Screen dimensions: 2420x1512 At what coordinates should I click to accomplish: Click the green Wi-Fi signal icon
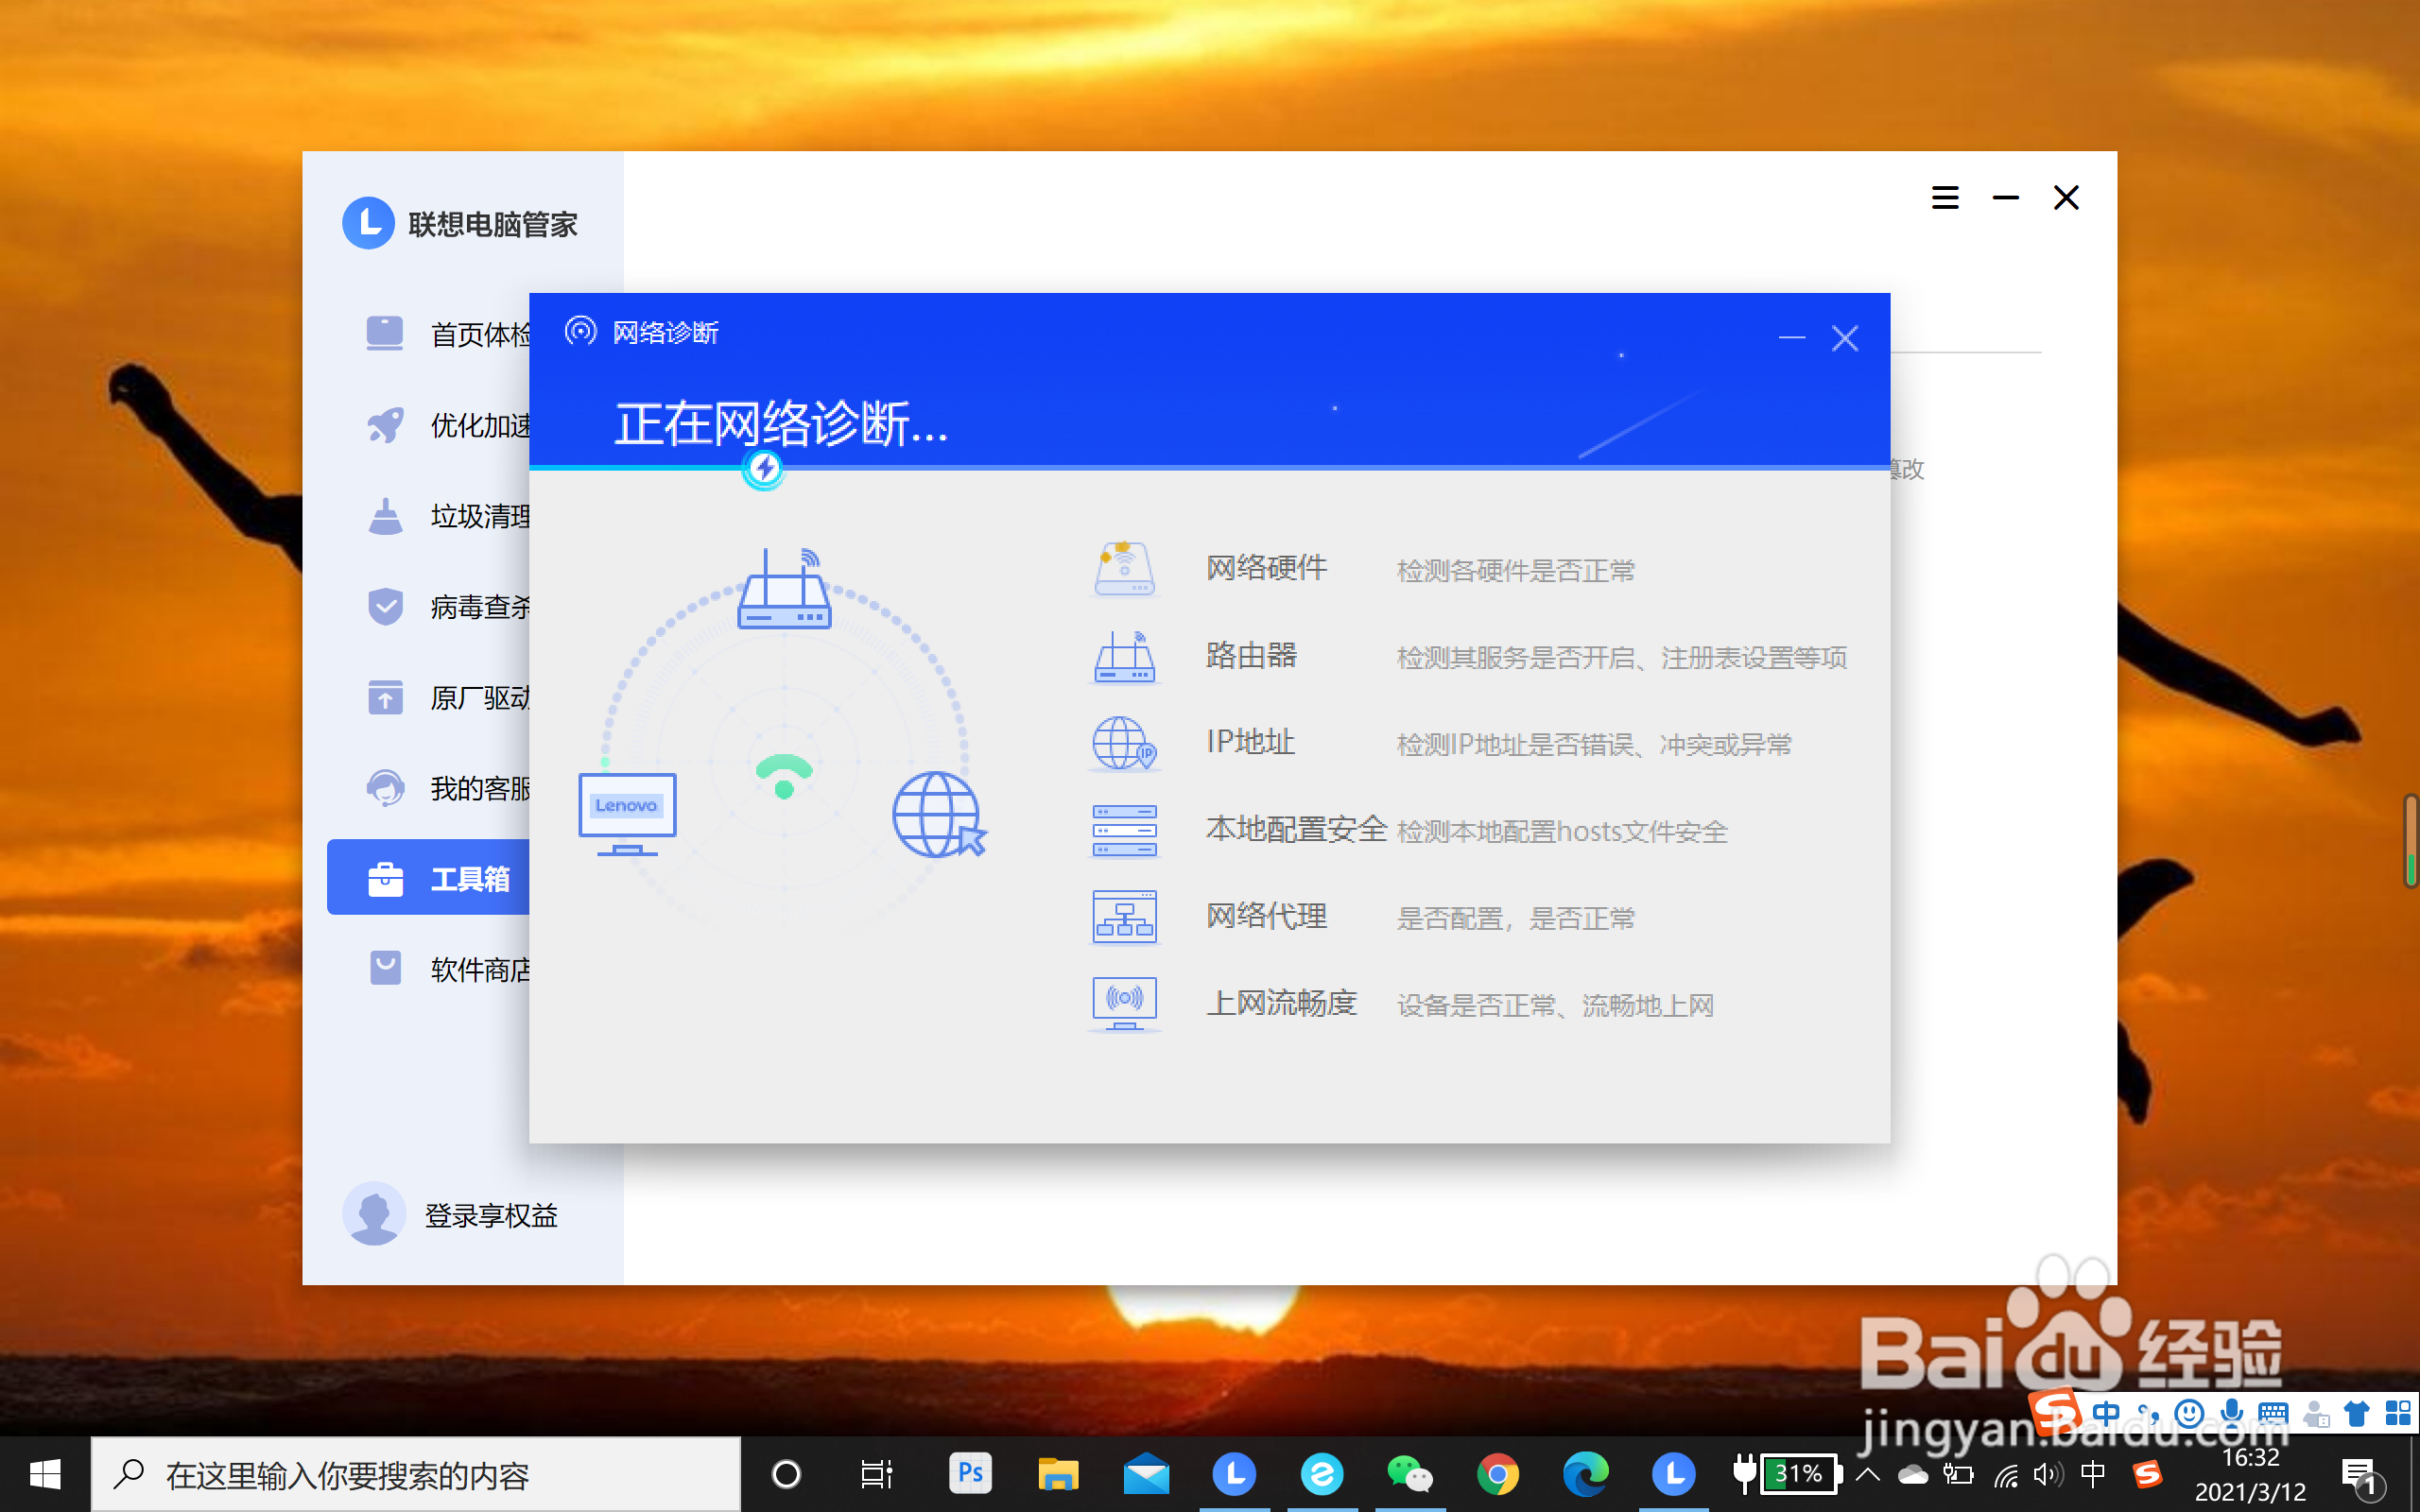click(784, 775)
